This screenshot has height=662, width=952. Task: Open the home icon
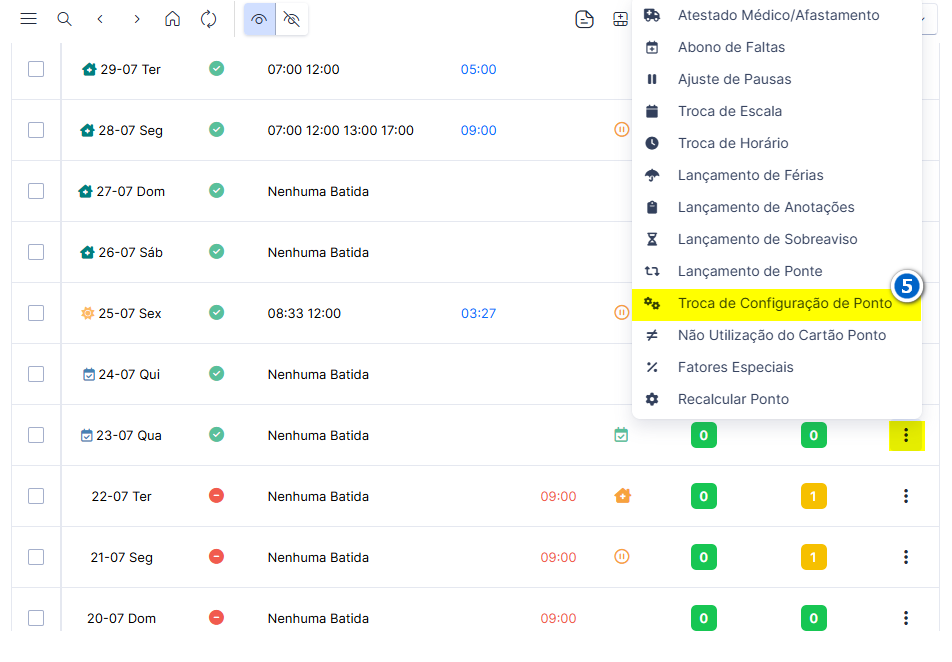click(x=172, y=19)
